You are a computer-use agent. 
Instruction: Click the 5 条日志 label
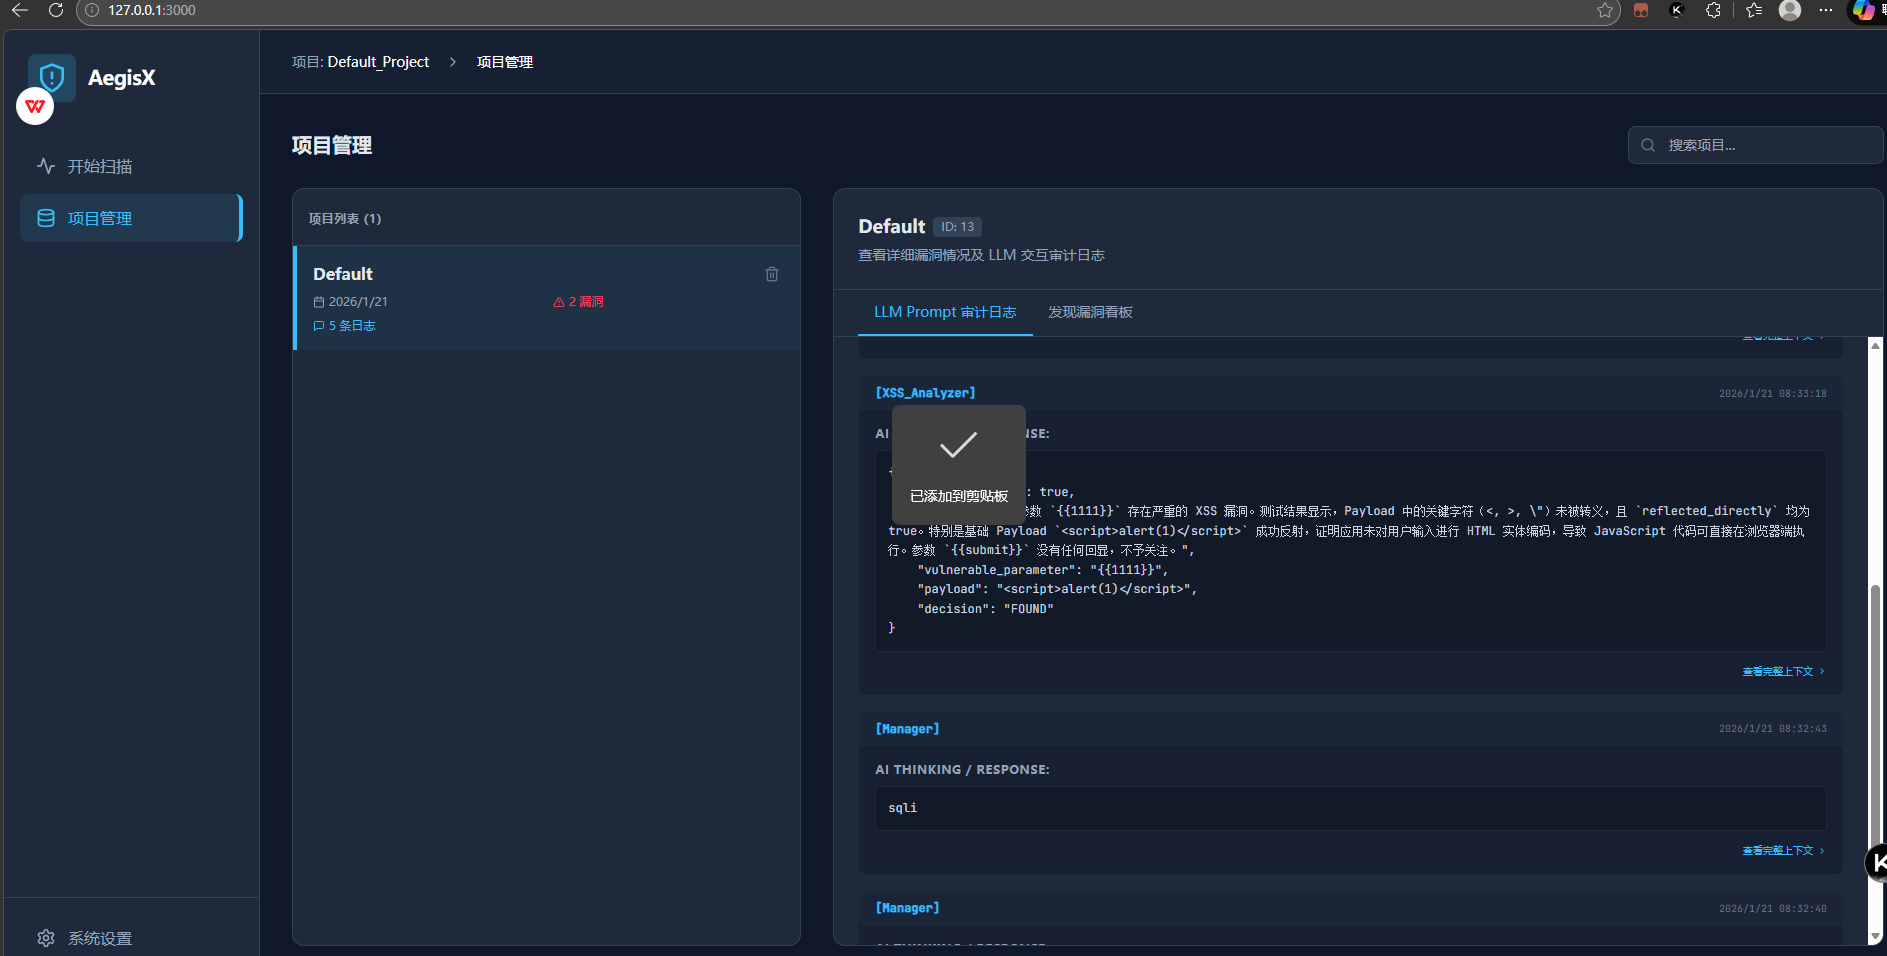click(345, 326)
